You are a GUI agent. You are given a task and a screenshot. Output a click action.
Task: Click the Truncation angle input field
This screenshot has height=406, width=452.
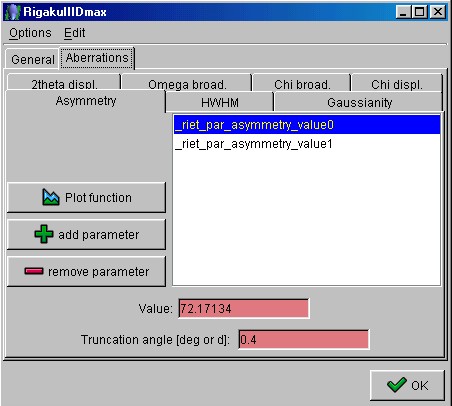[304, 340]
